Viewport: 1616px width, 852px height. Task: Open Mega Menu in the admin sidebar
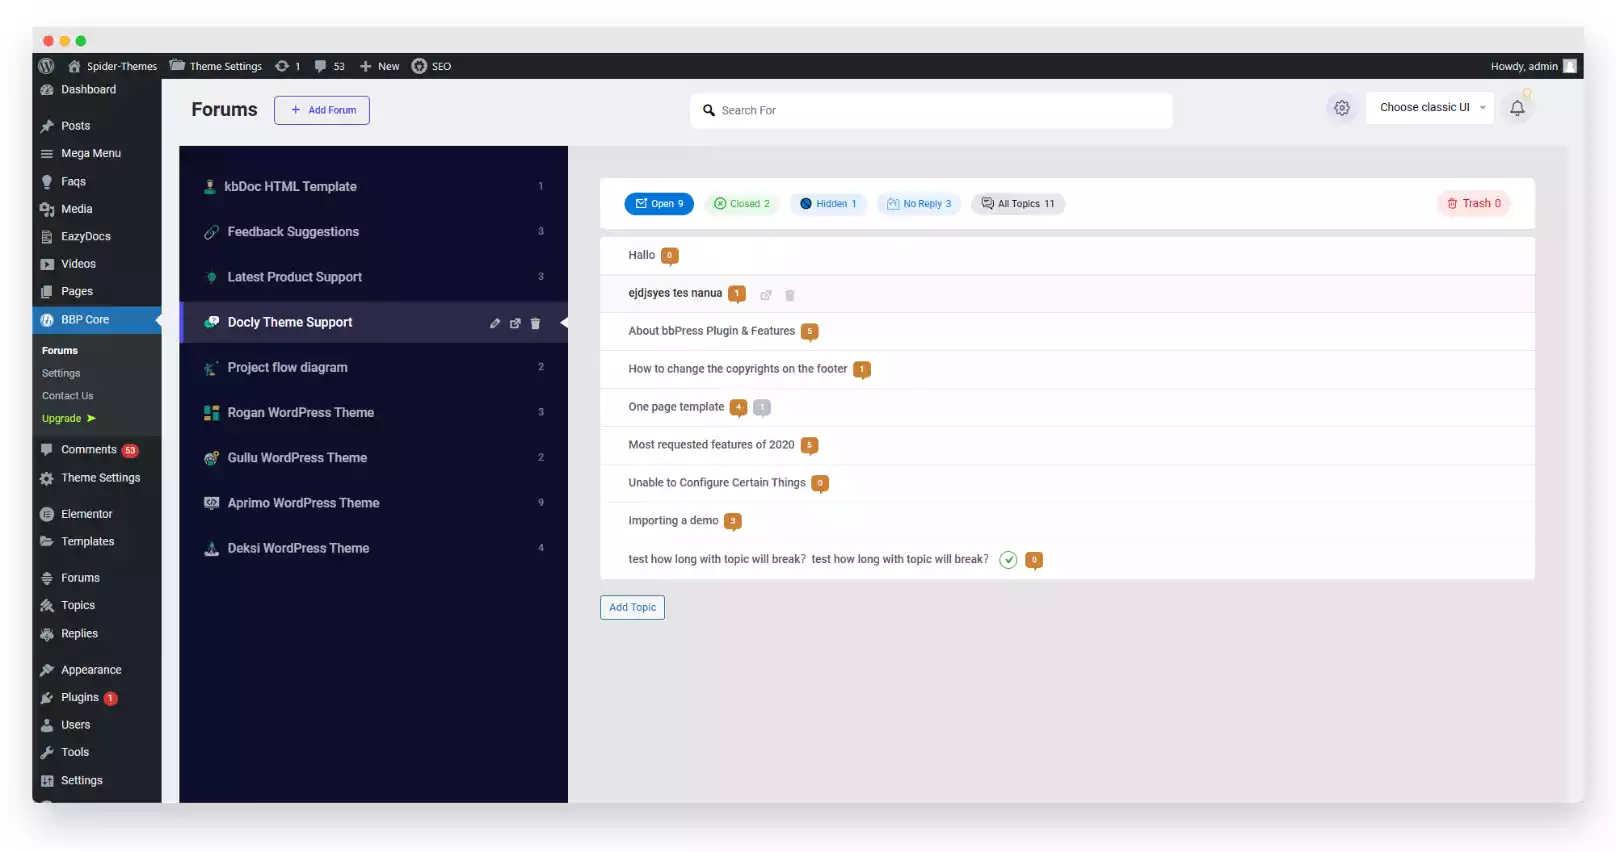coord(90,154)
